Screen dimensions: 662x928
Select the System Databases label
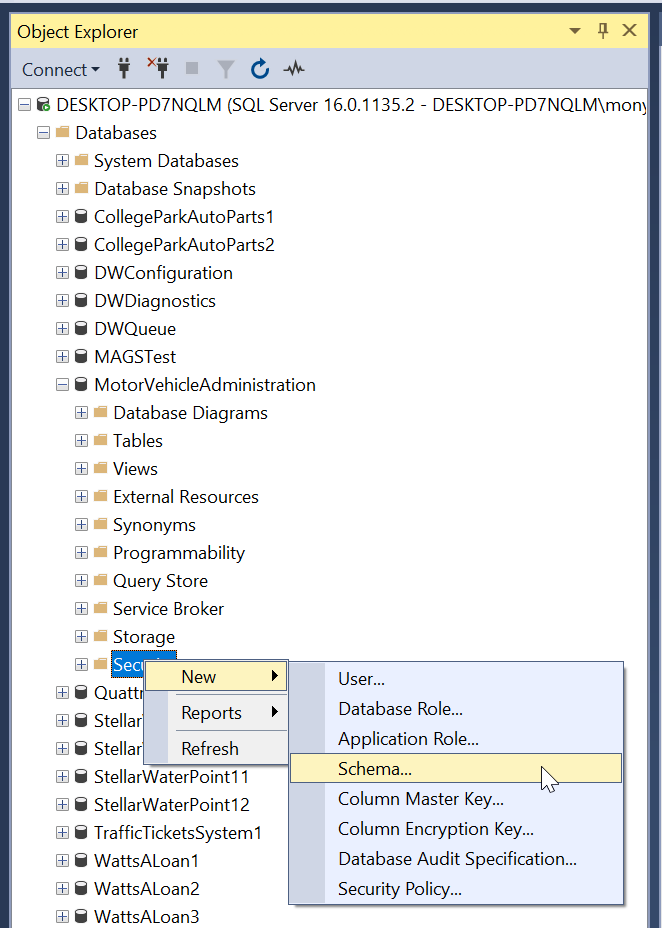166,161
